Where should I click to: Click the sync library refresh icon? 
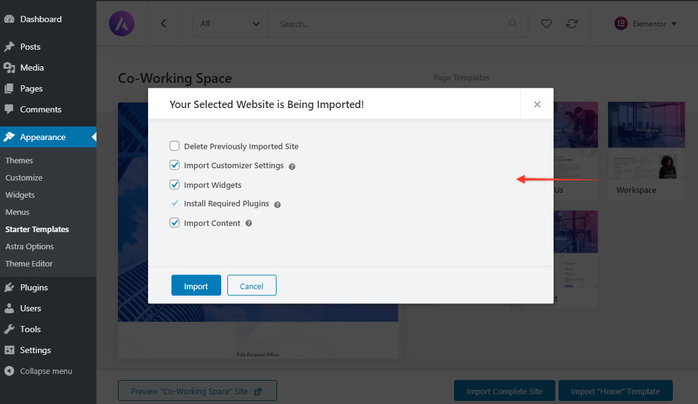(x=572, y=24)
